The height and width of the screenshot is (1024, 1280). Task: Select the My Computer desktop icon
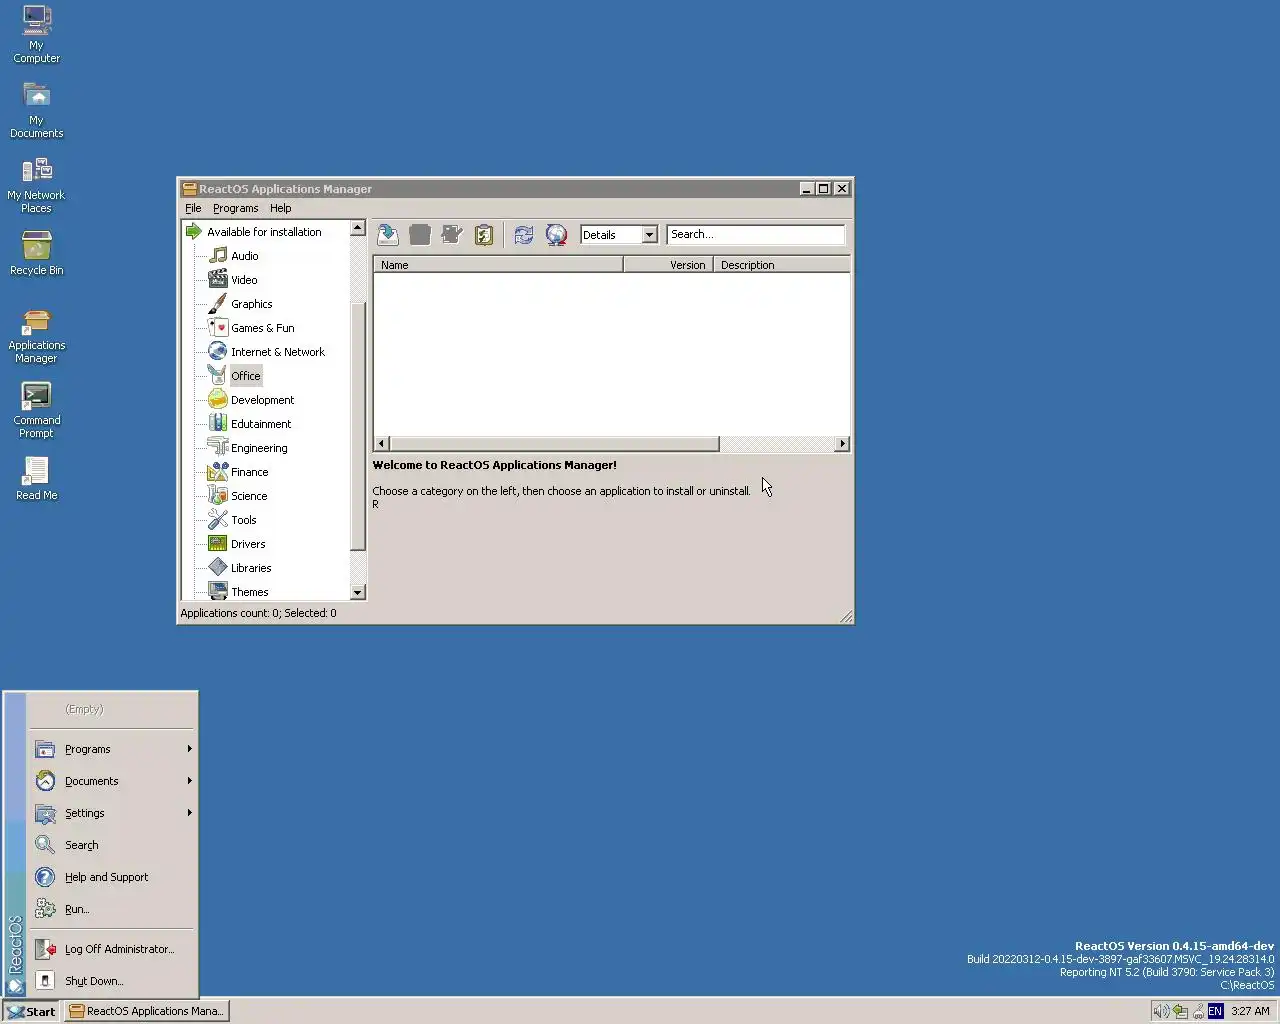pyautogui.click(x=37, y=35)
